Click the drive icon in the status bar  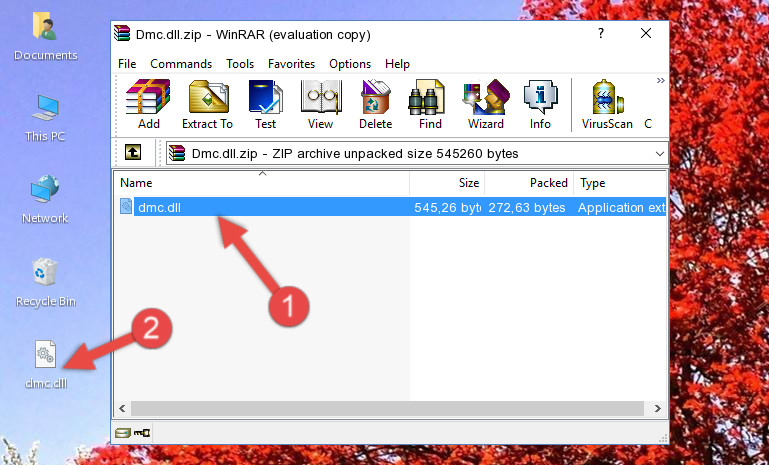(x=123, y=433)
